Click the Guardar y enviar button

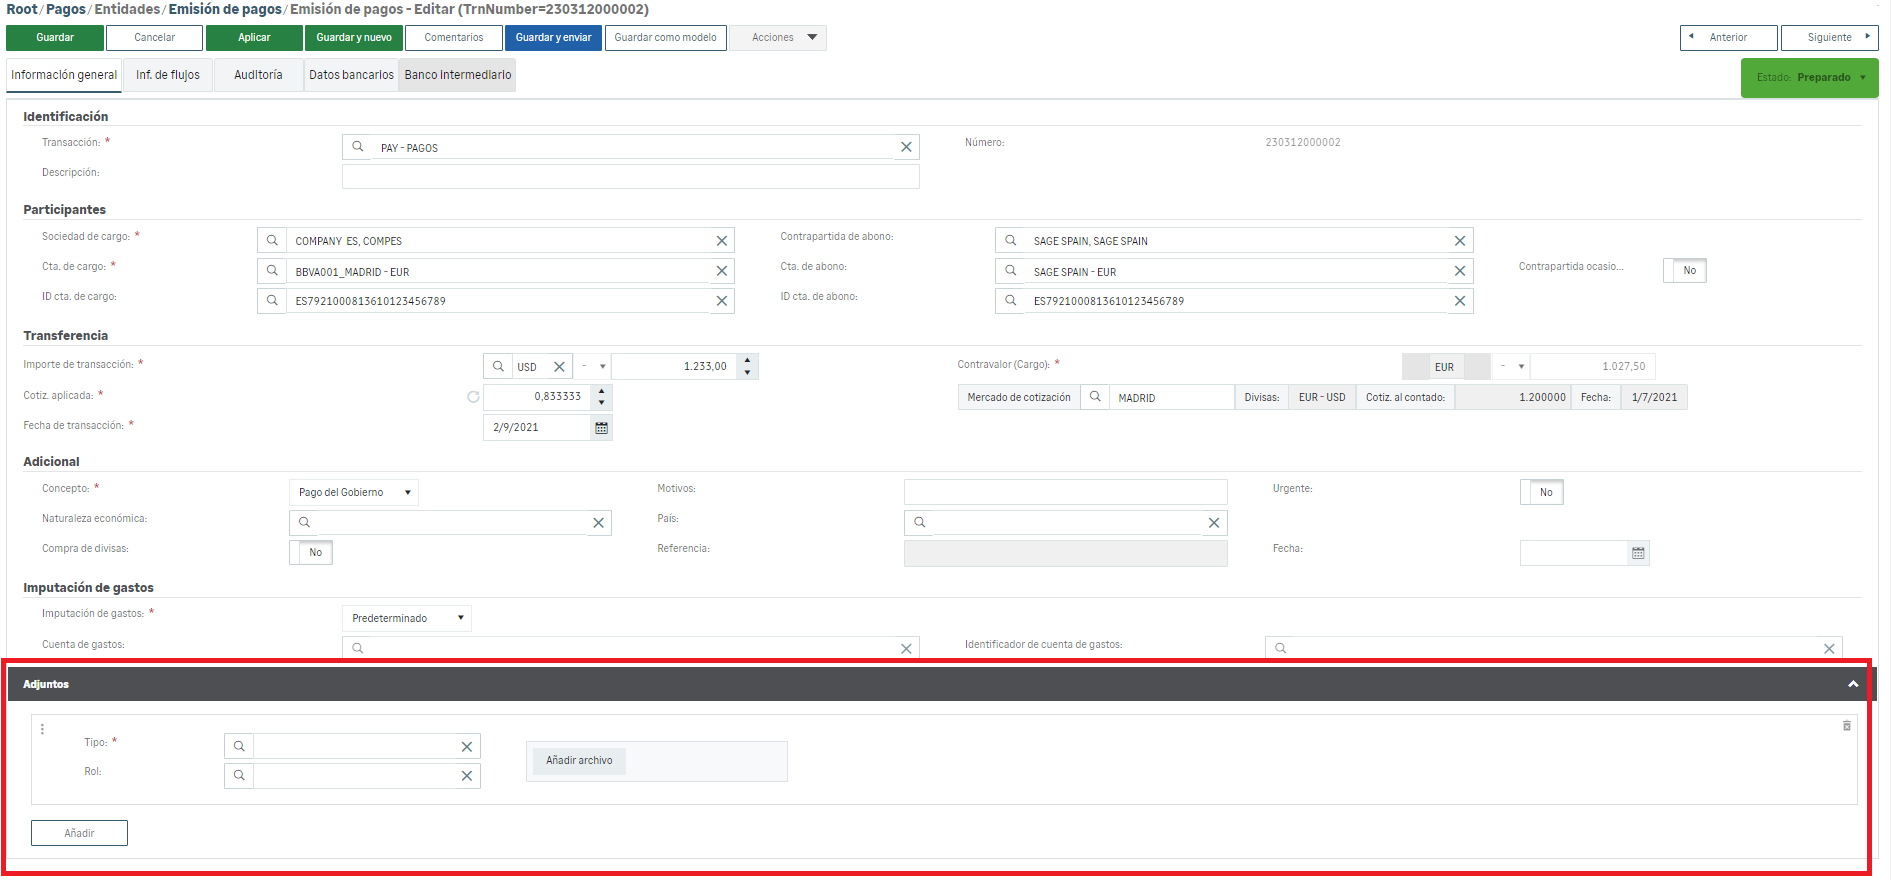553,38
